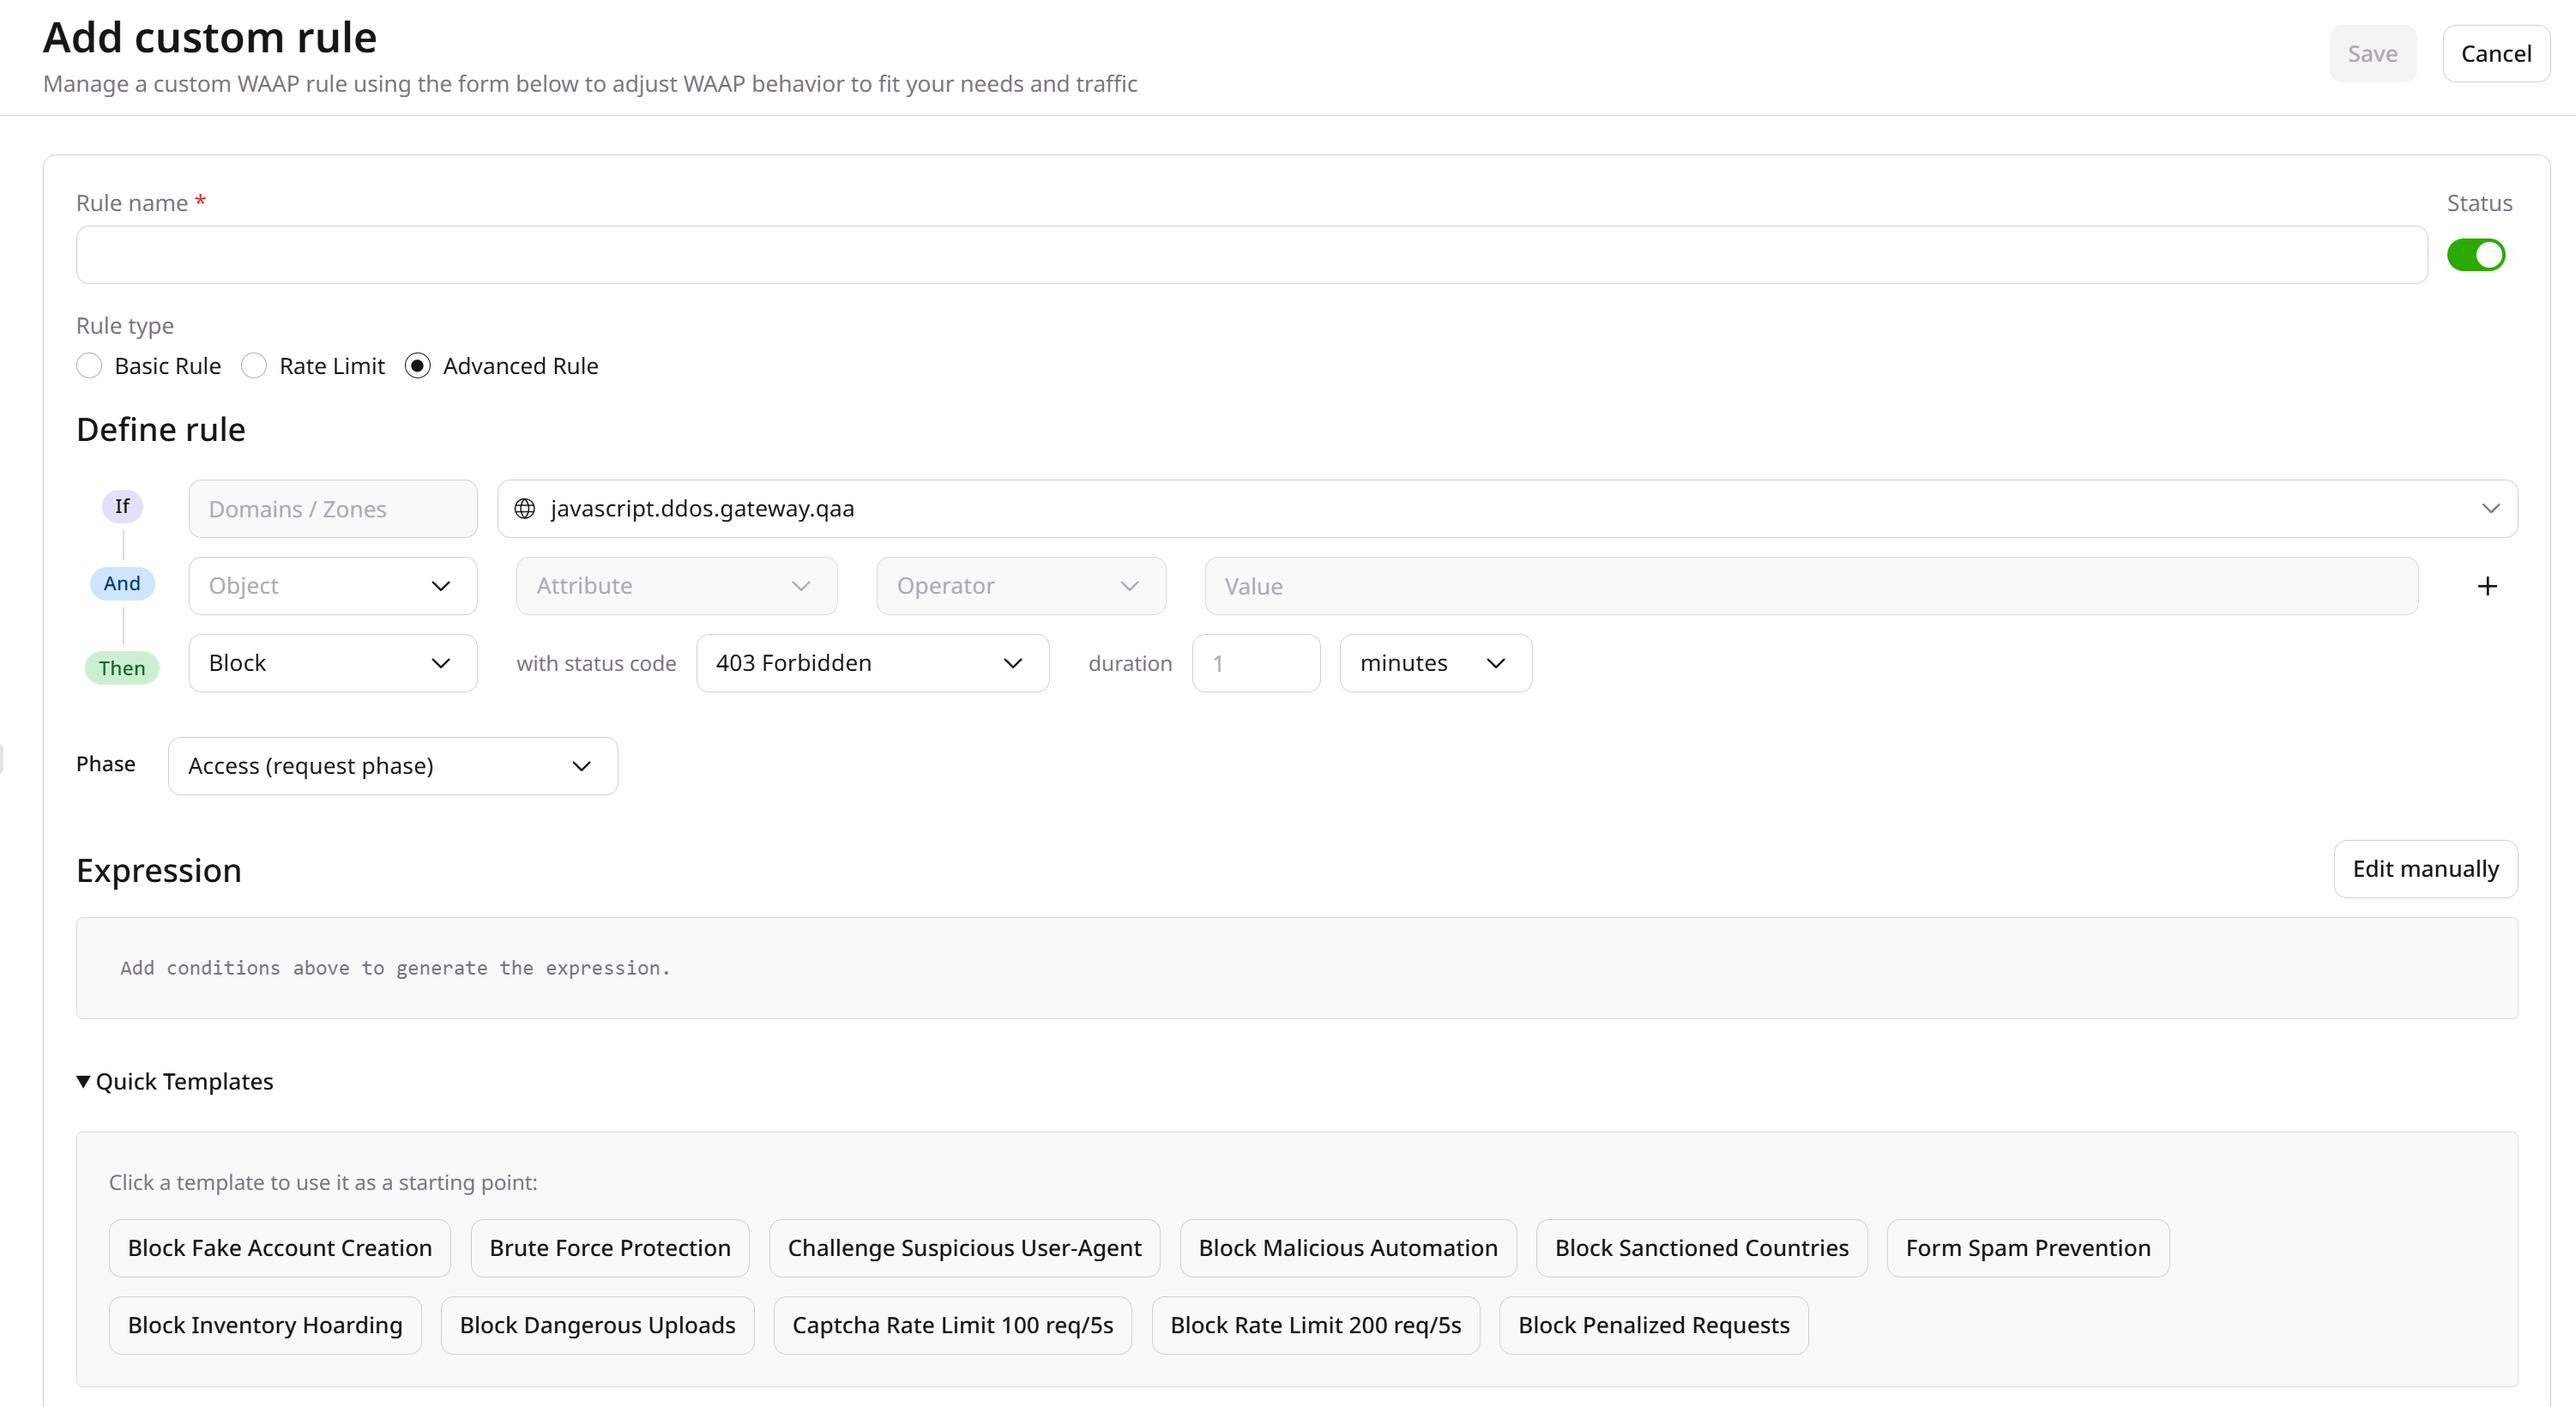Focus the Rule name input field
2576x1407 pixels.
pyautogui.click(x=1252, y=255)
